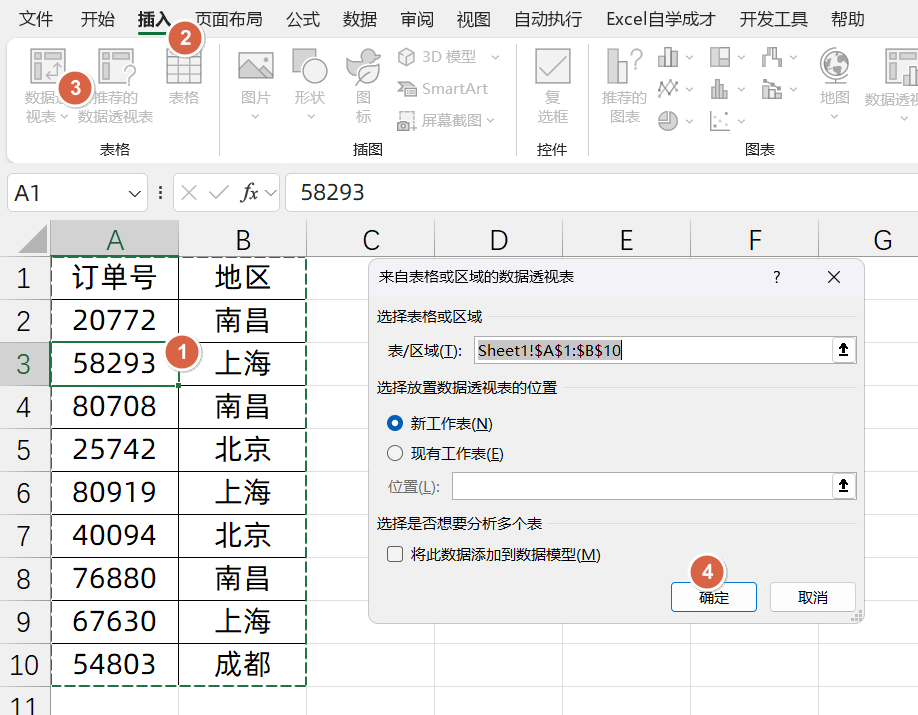Open the File (文件) tab
918x715 pixels.
[x=36, y=19]
